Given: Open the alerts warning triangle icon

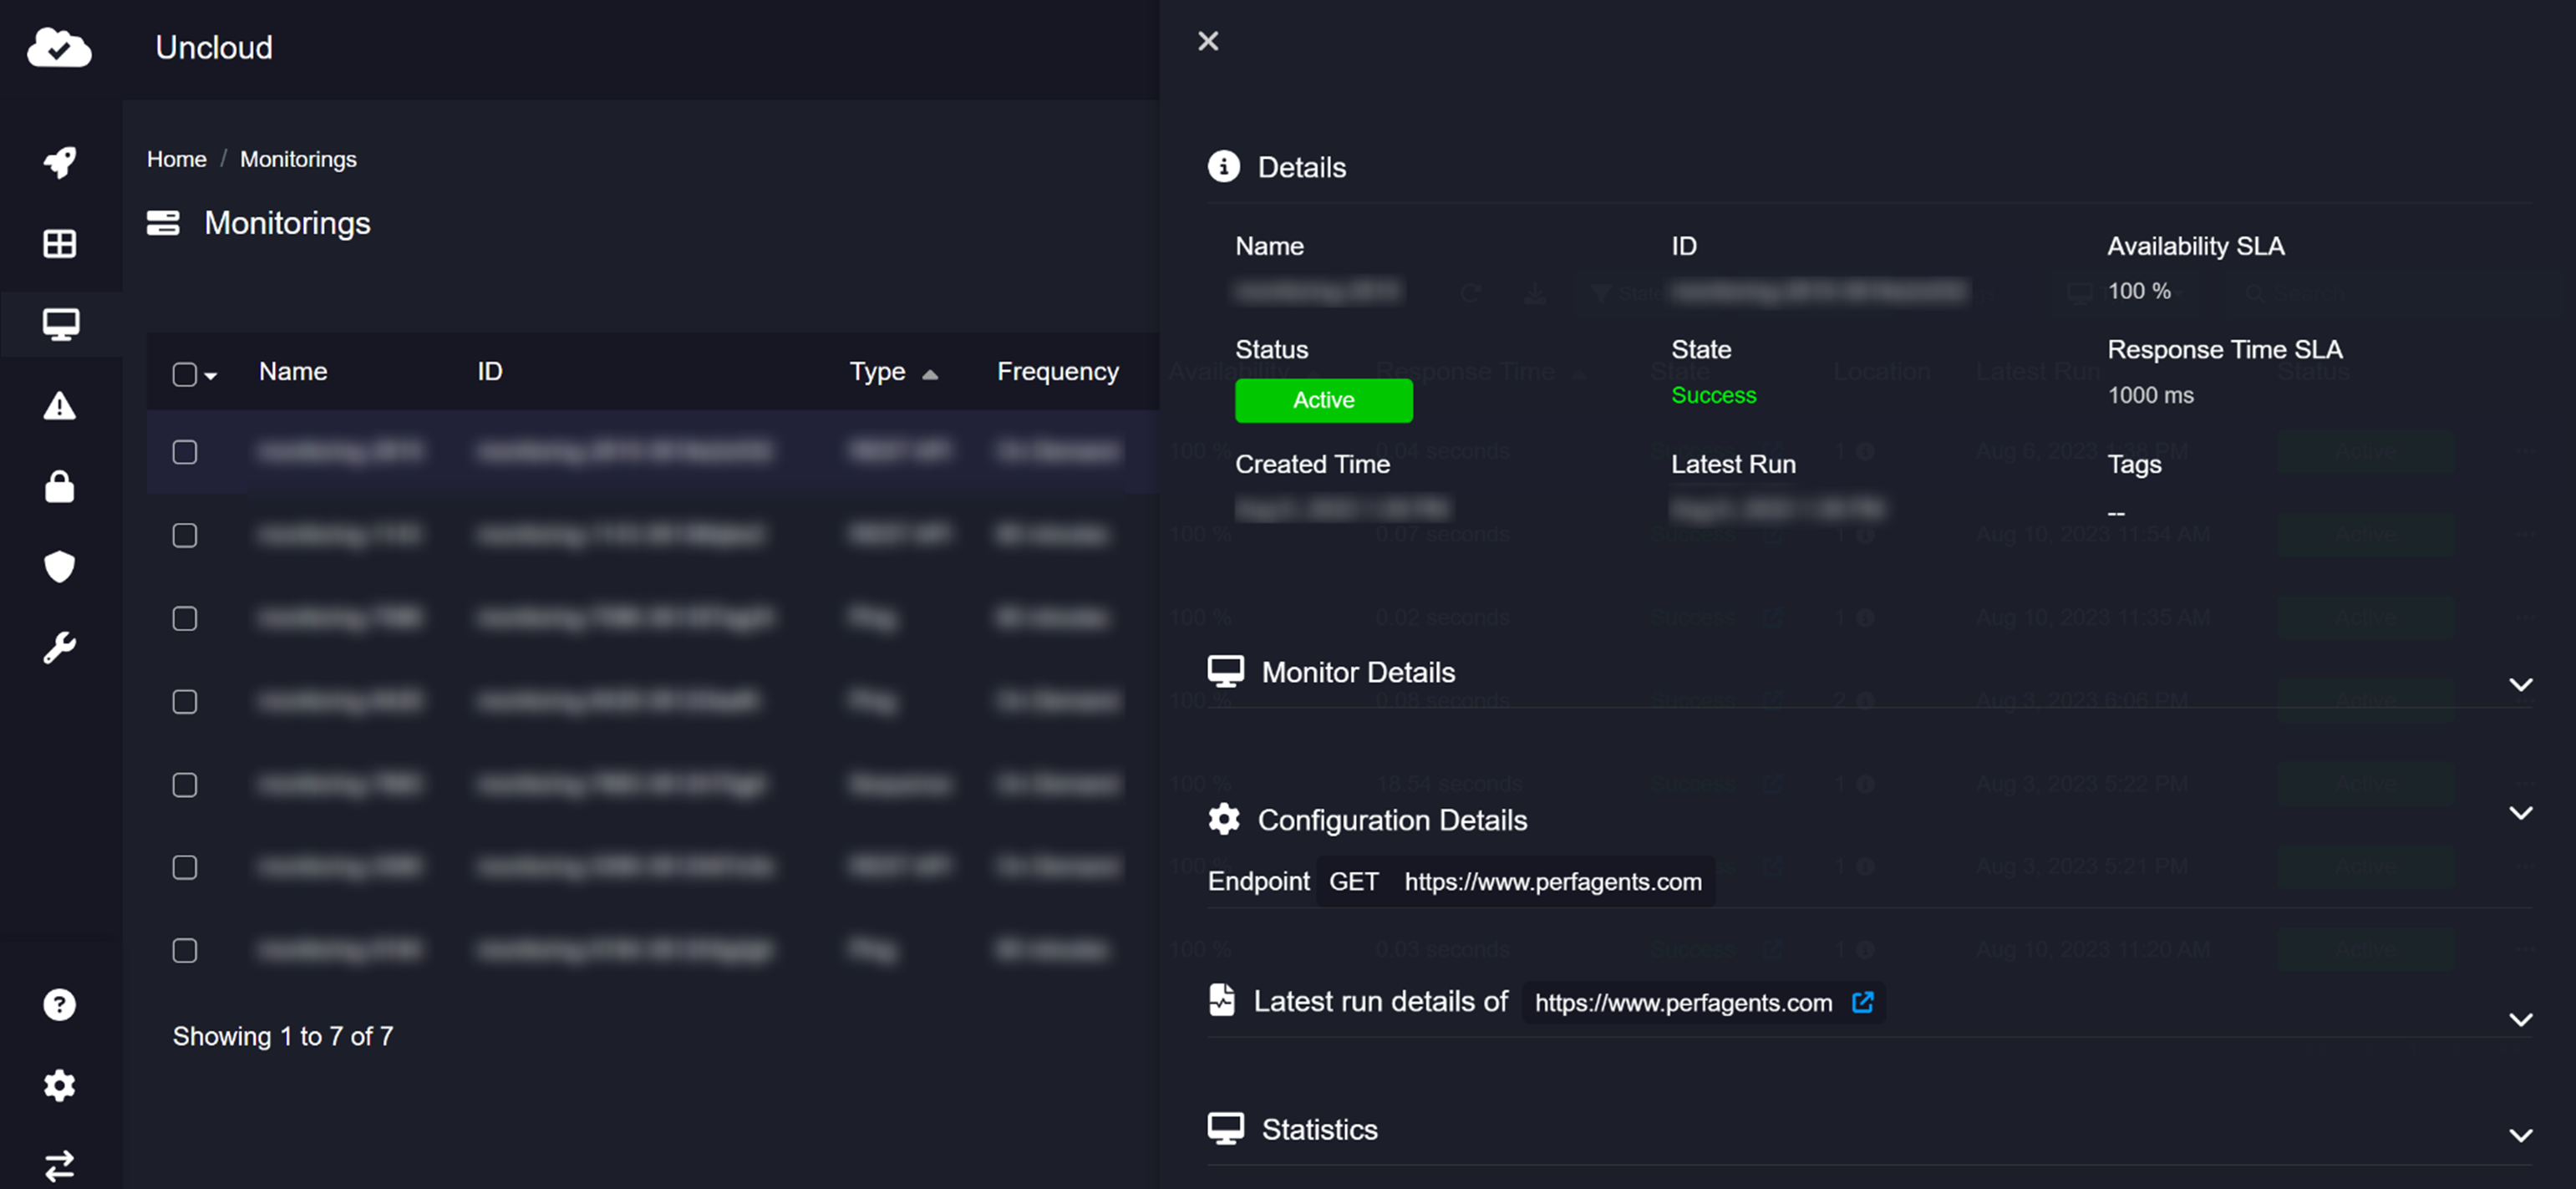Looking at the screenshot, I should click(60, 406).
